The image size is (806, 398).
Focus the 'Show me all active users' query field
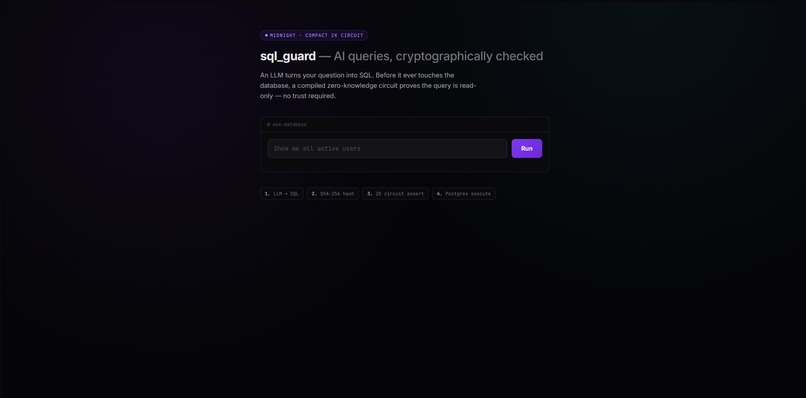click(387, 149)
